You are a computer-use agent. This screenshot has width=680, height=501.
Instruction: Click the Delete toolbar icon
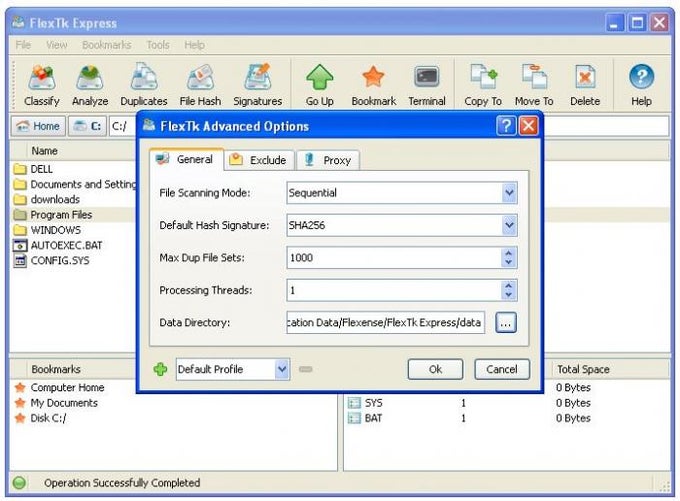585,78
